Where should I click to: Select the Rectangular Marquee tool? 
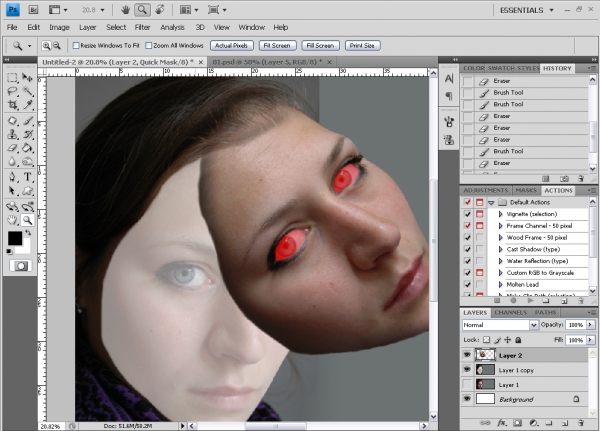(x=12, y=78)
